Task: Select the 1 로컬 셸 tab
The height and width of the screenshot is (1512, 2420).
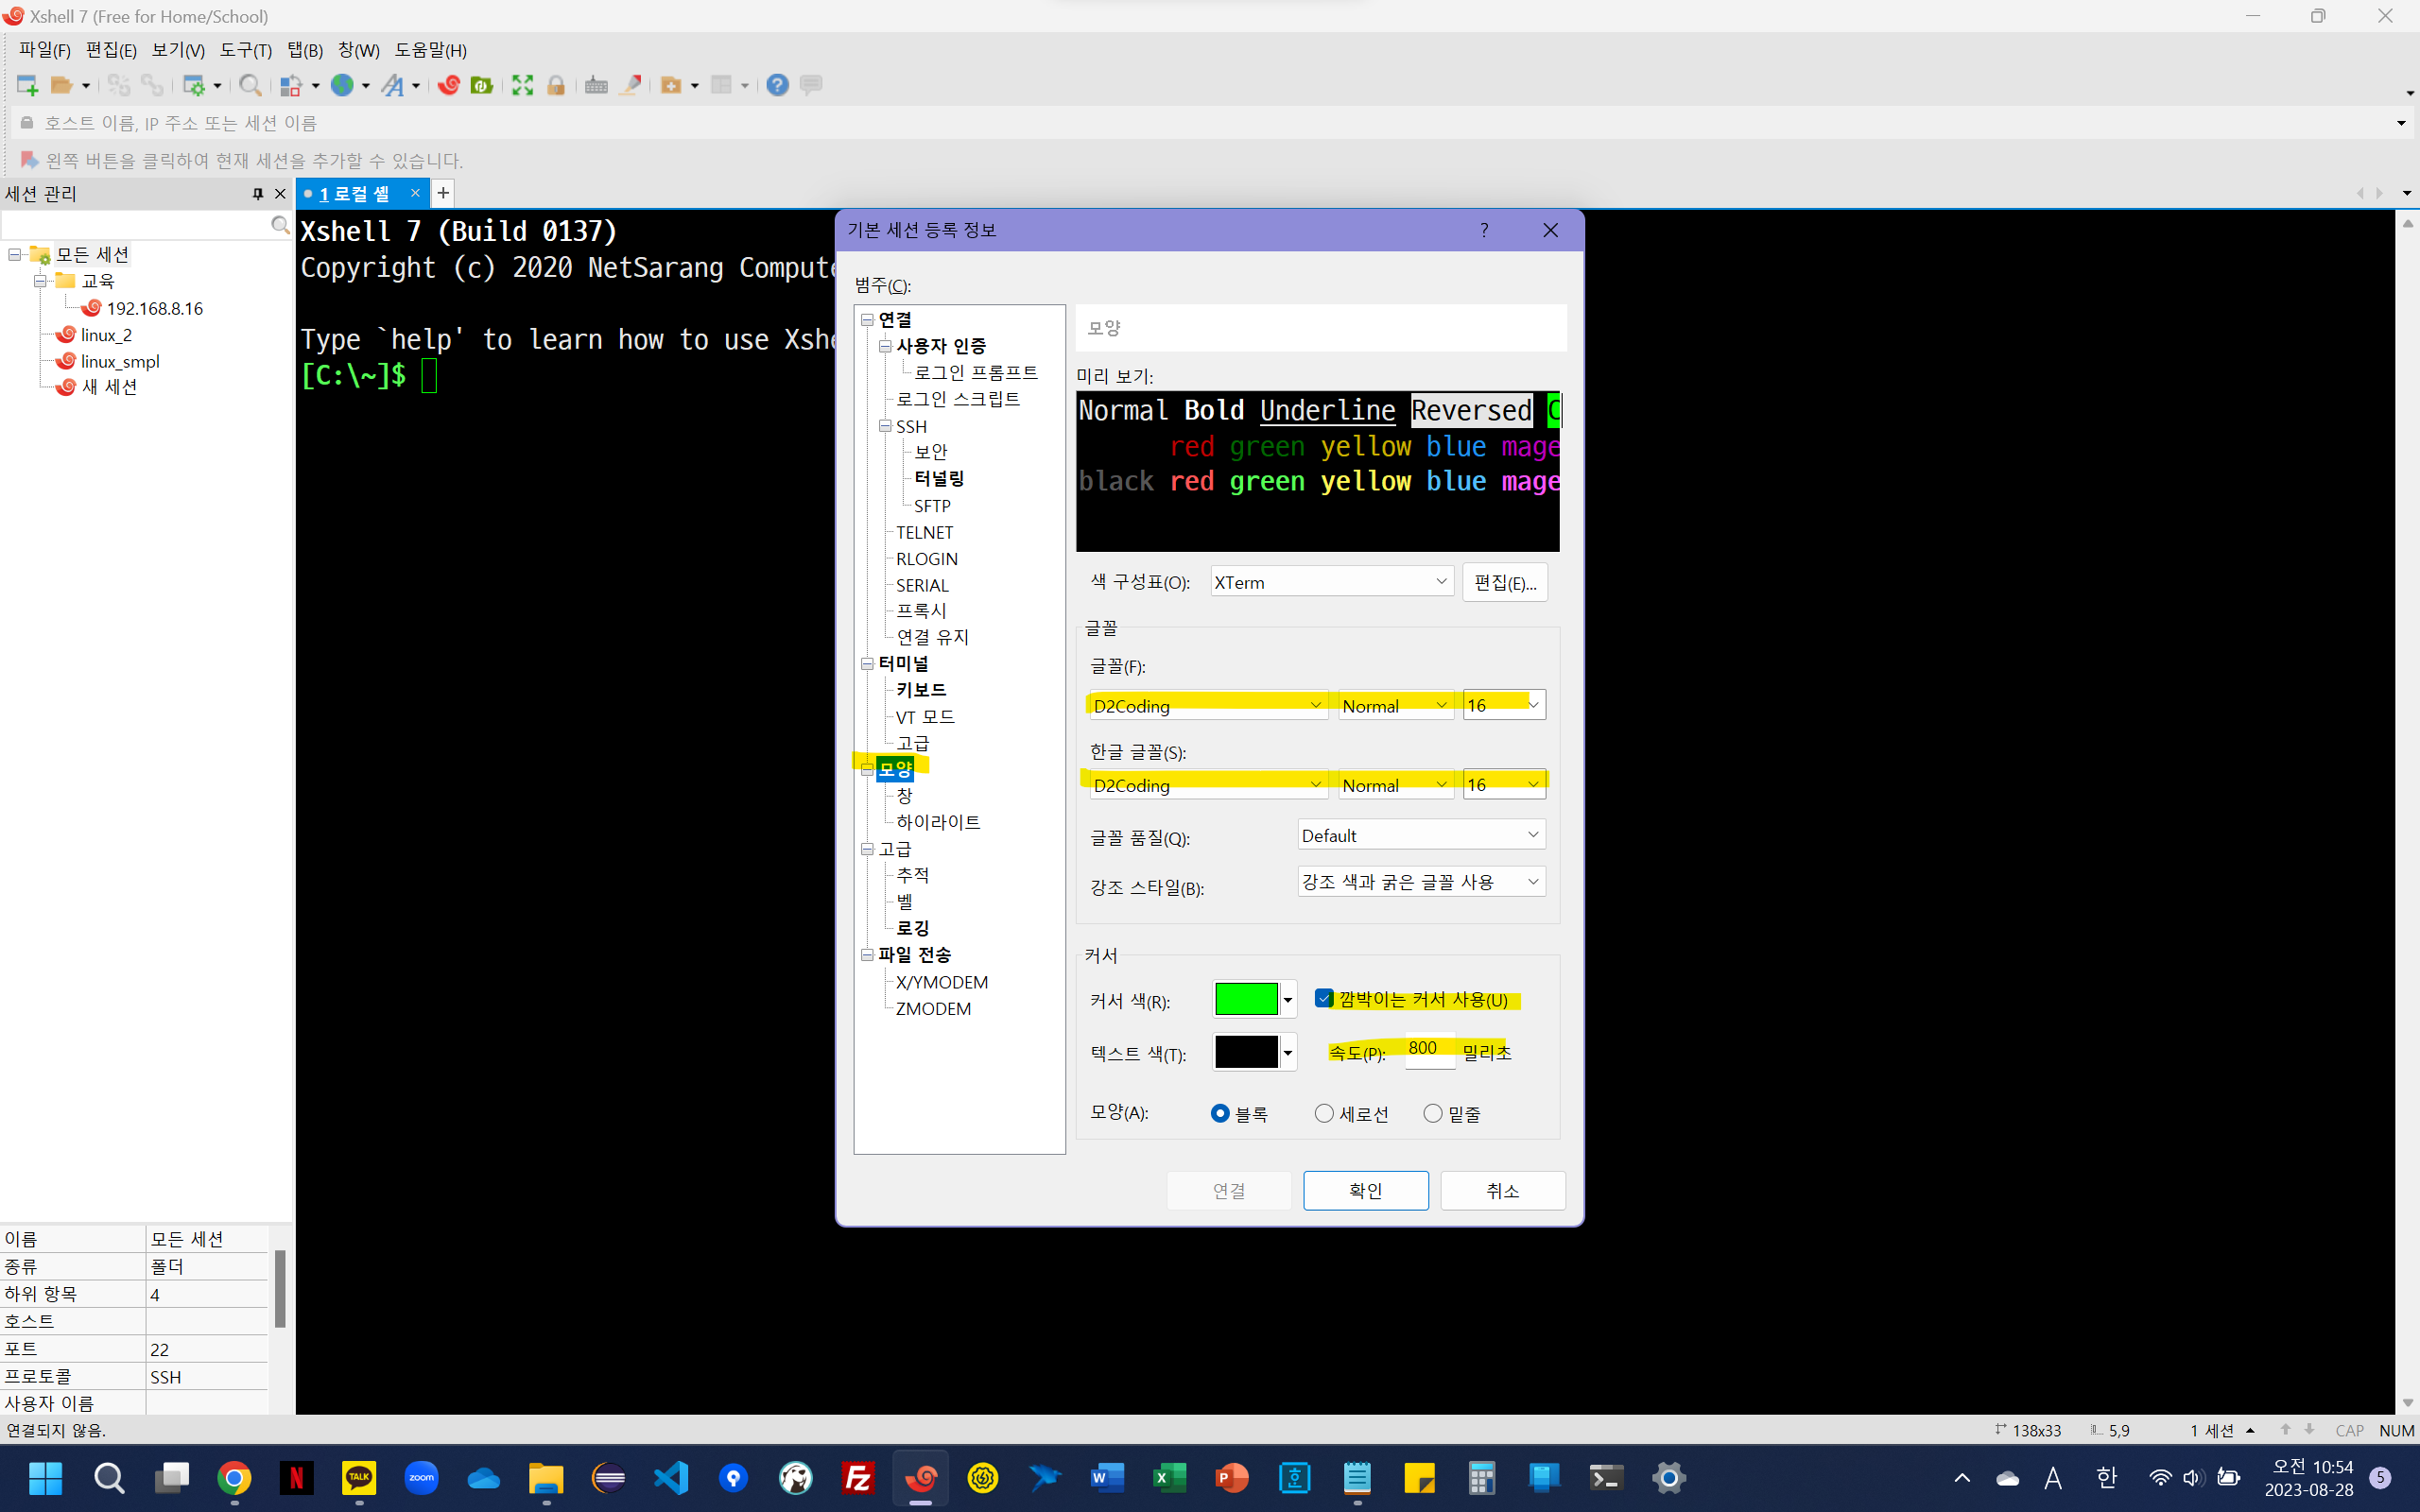Action: [355, 194]
